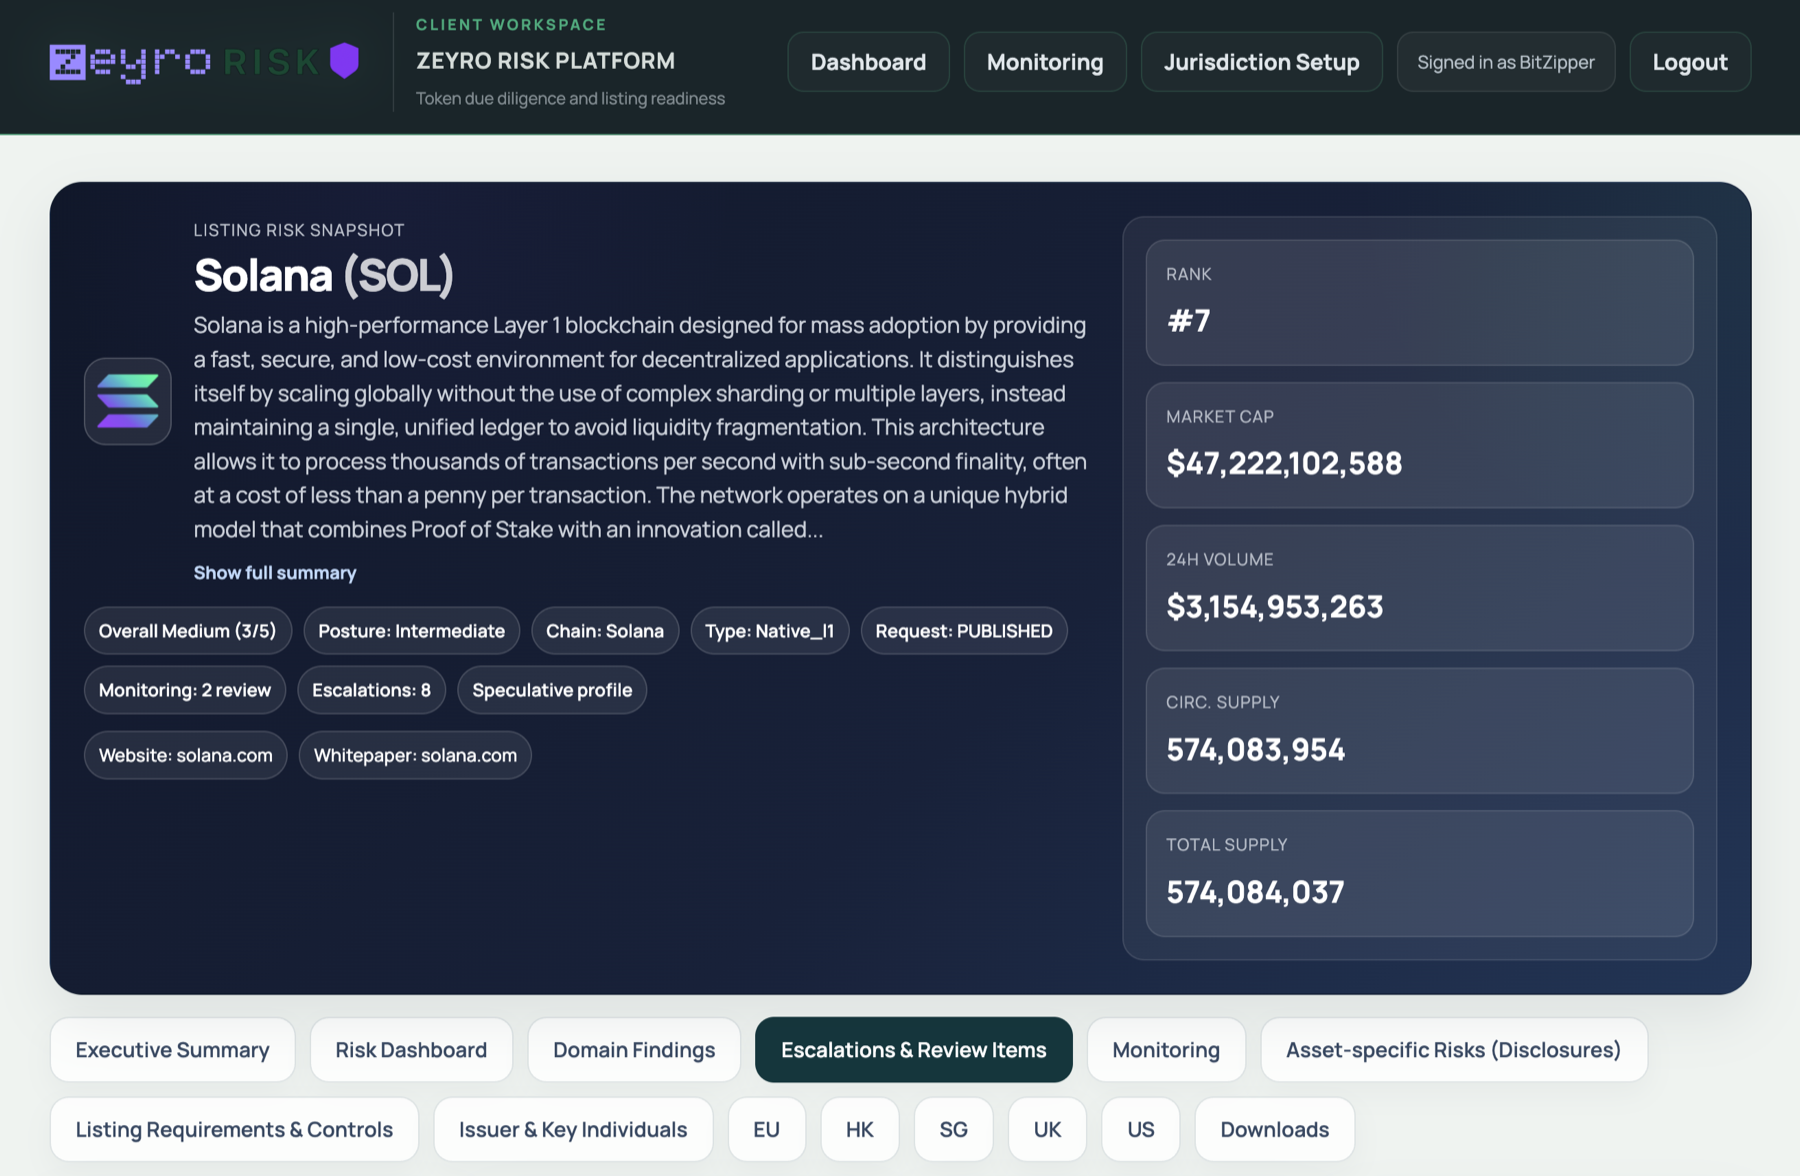Open the Downloads section
Image resolution: width=1800 pixels, height=1176 pixels.
pos(1274,1129)
